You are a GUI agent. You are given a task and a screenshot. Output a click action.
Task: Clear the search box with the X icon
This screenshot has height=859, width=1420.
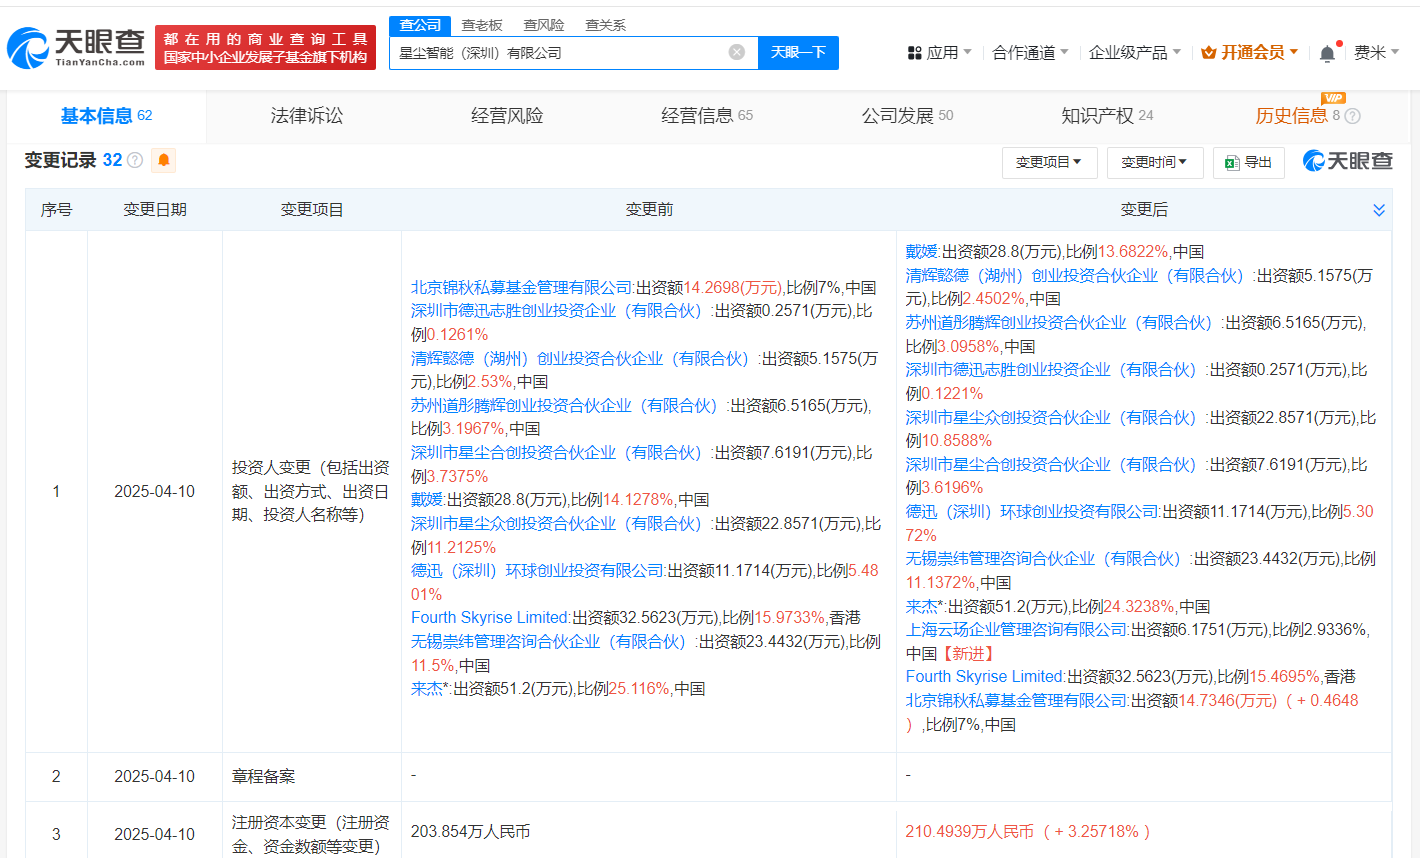(737, 52)
